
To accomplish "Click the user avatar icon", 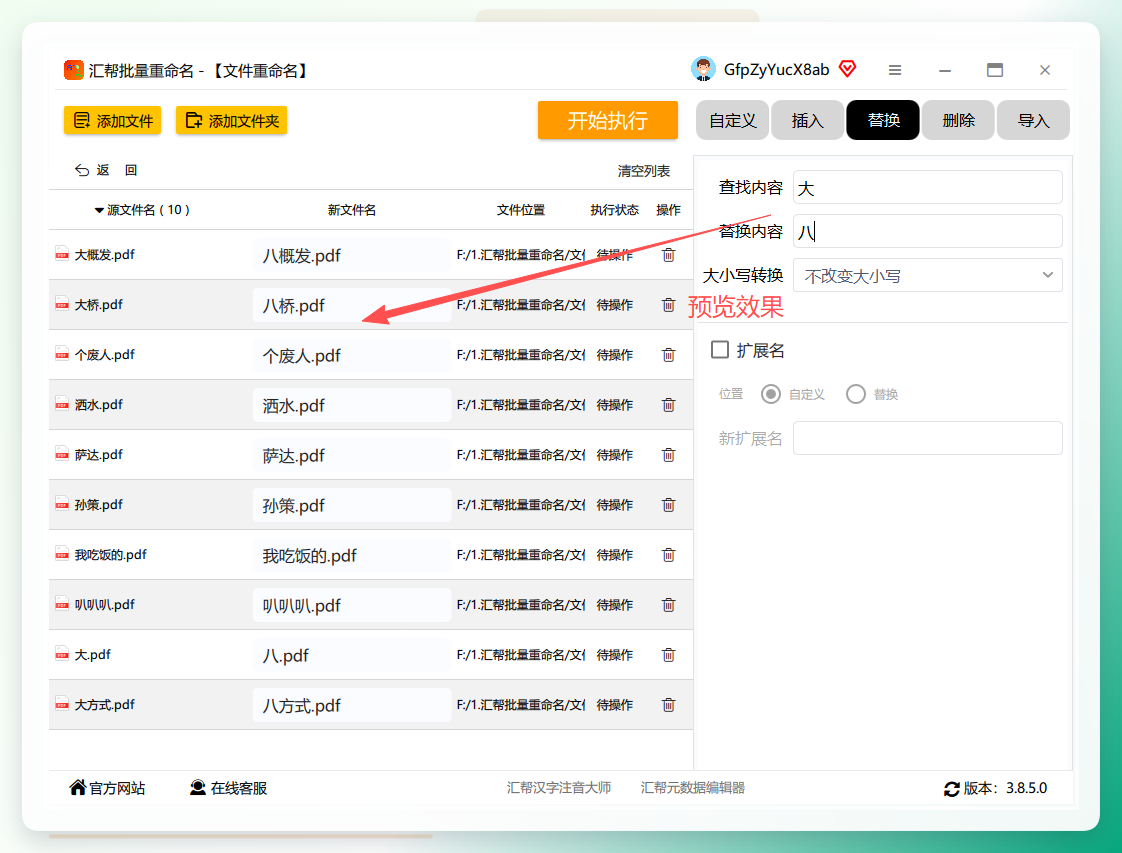I will point(703,69).
